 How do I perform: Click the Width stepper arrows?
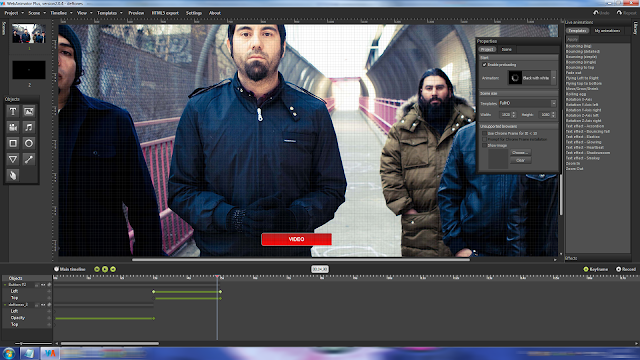click(514, 115)
